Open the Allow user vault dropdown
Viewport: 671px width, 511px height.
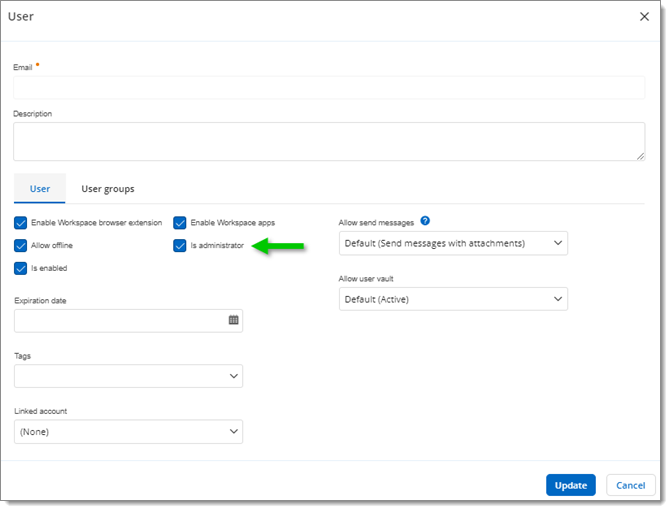(x=453, y=299)
